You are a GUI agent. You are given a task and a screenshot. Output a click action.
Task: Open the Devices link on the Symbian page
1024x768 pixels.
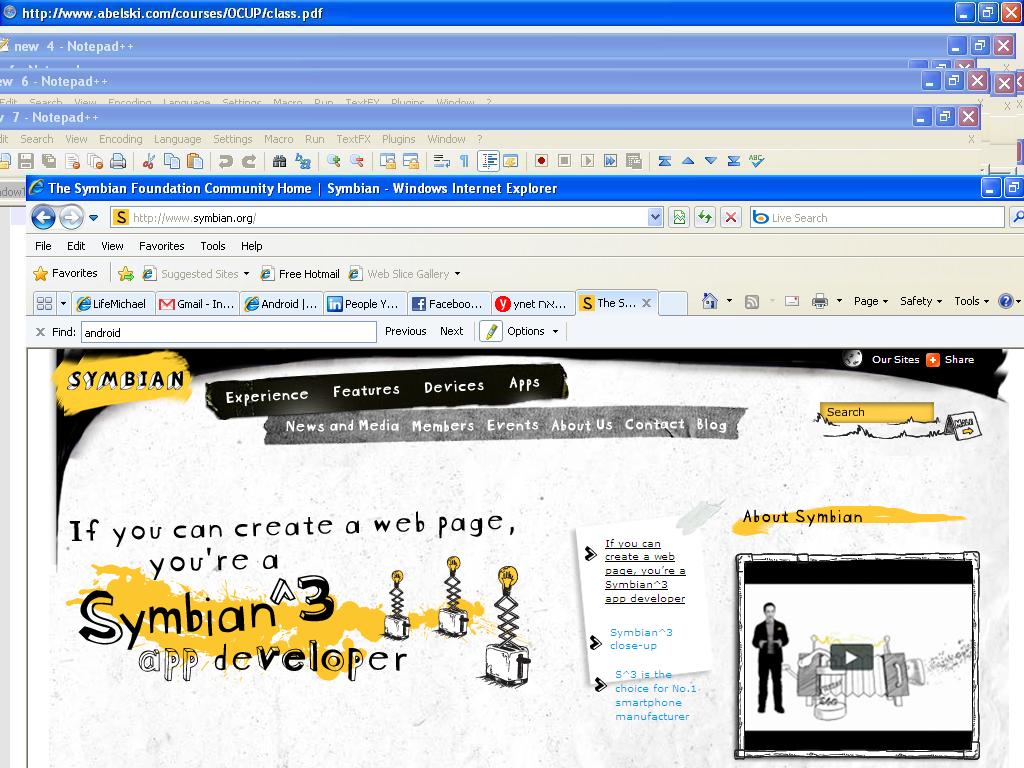454,387
